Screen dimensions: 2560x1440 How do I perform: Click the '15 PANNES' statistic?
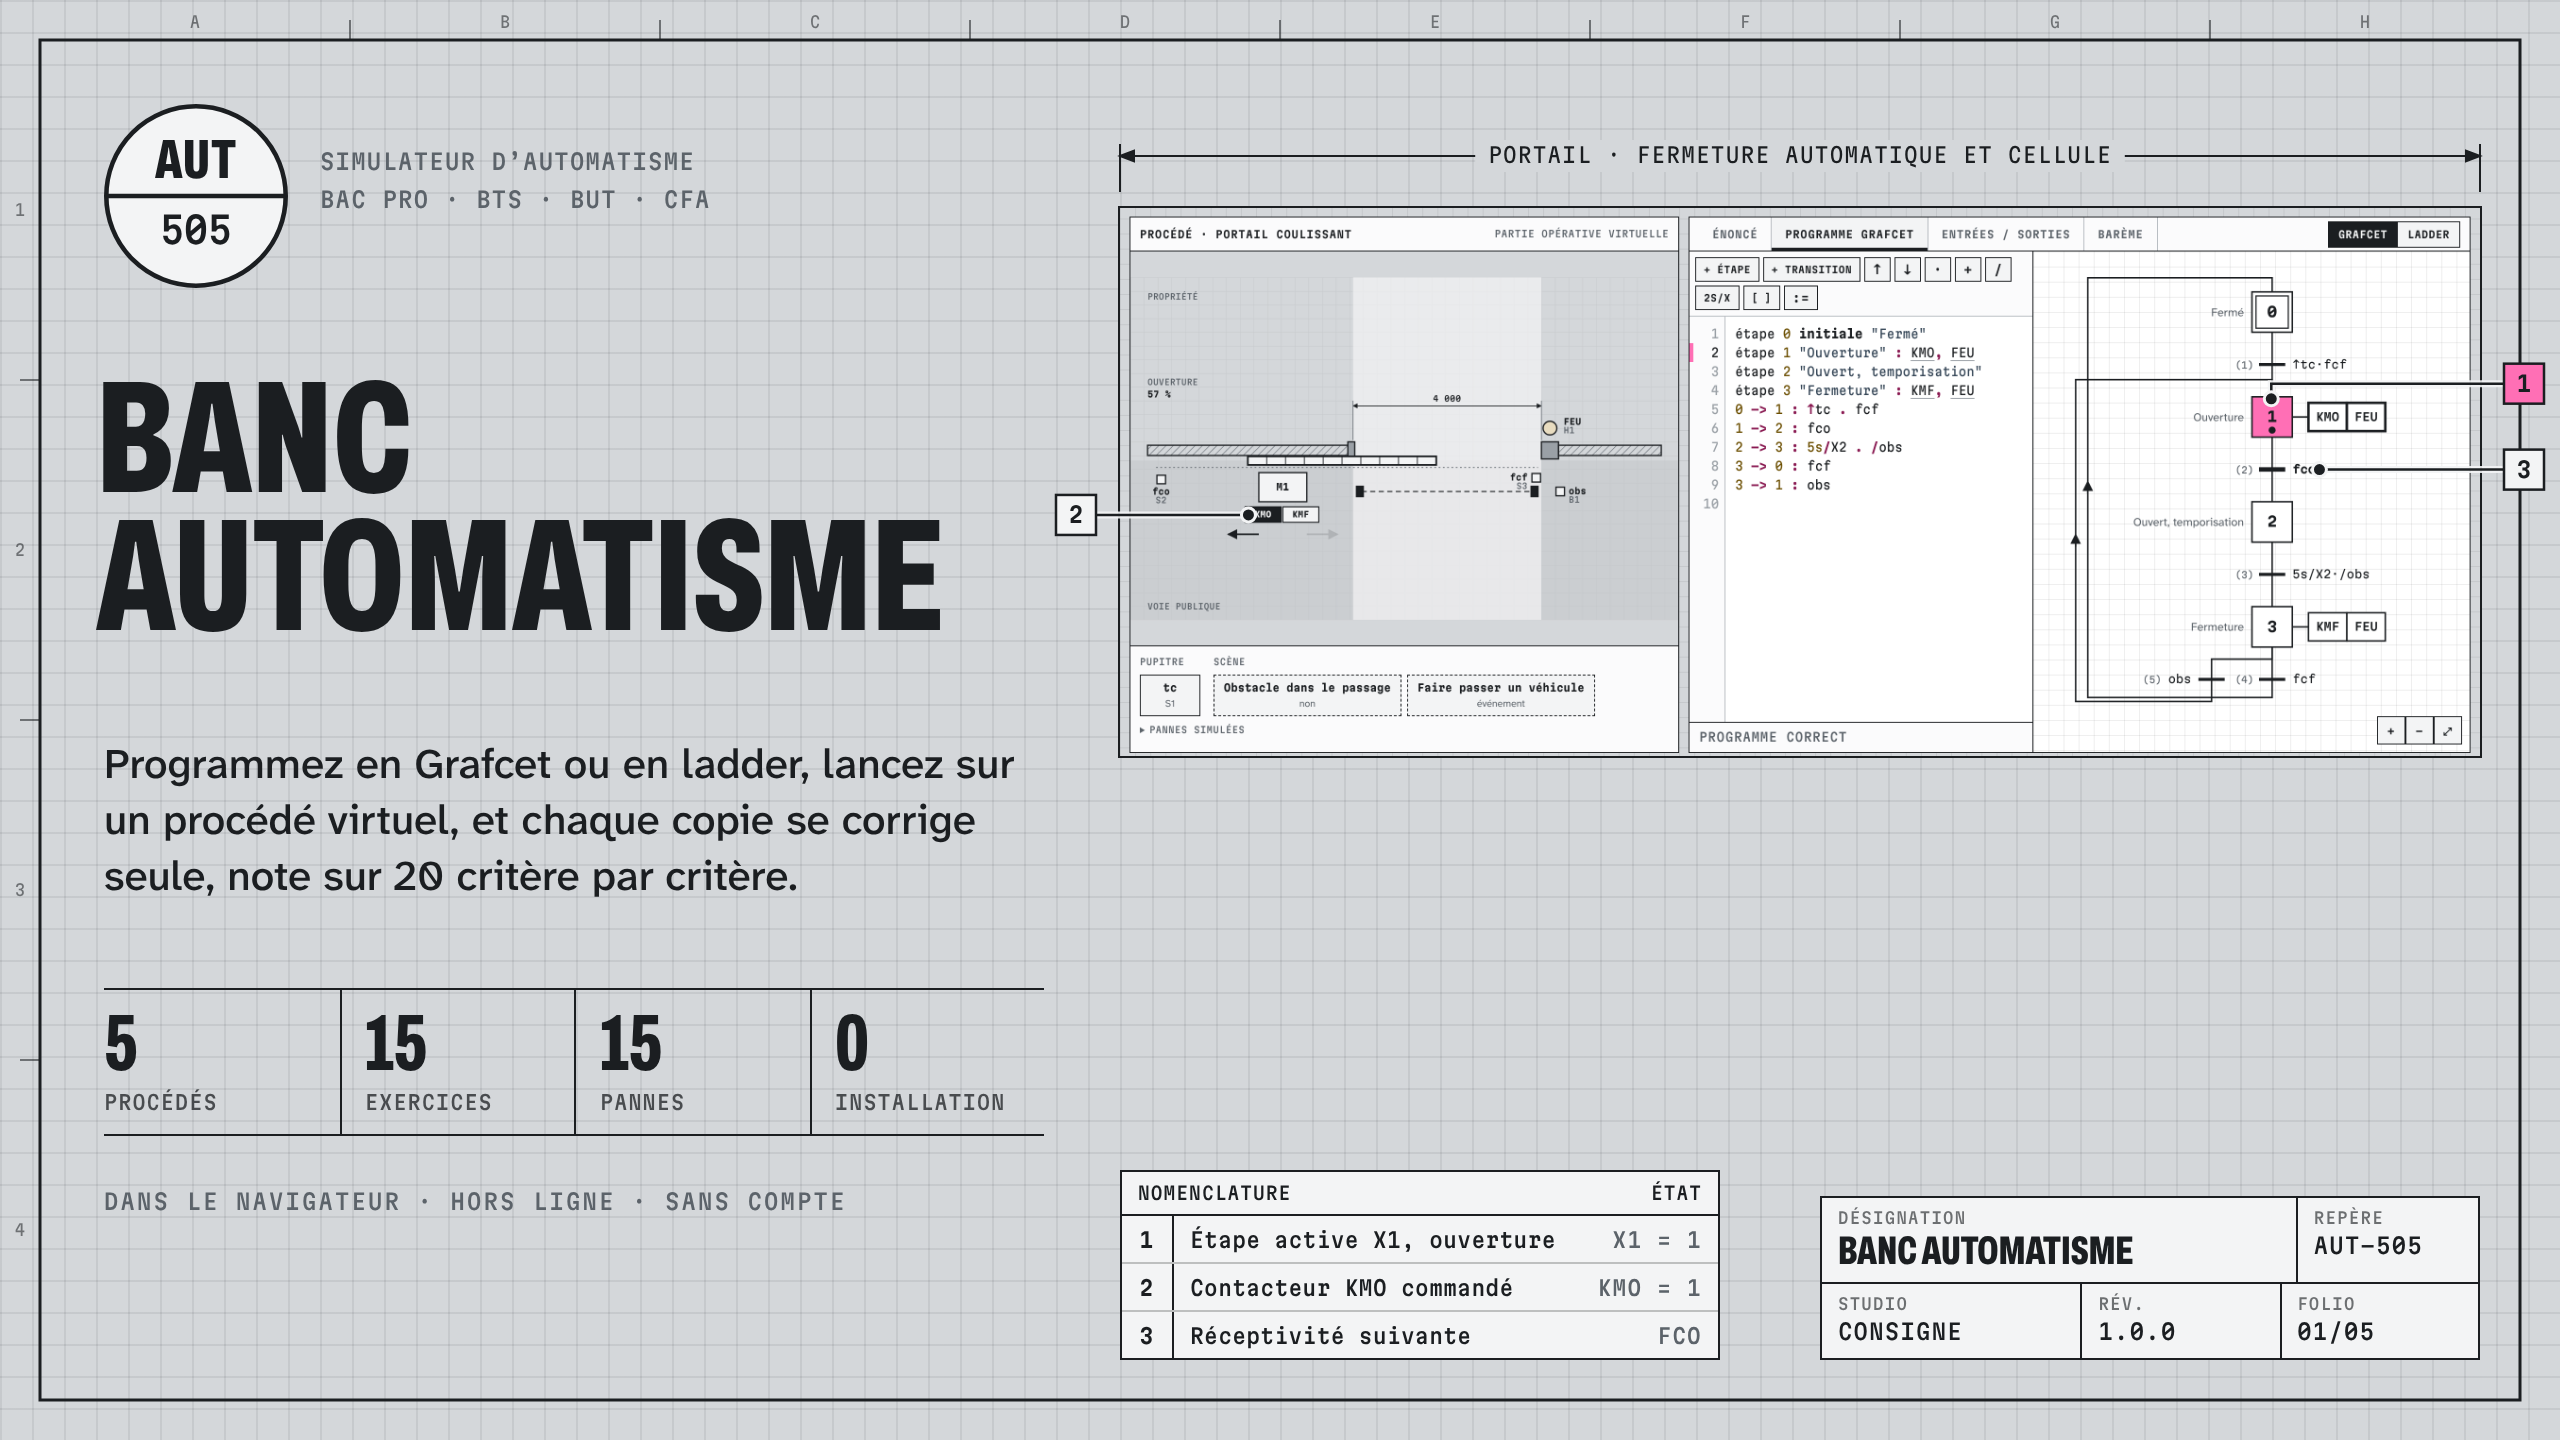pyautogui.click(x=692, y=1062)
